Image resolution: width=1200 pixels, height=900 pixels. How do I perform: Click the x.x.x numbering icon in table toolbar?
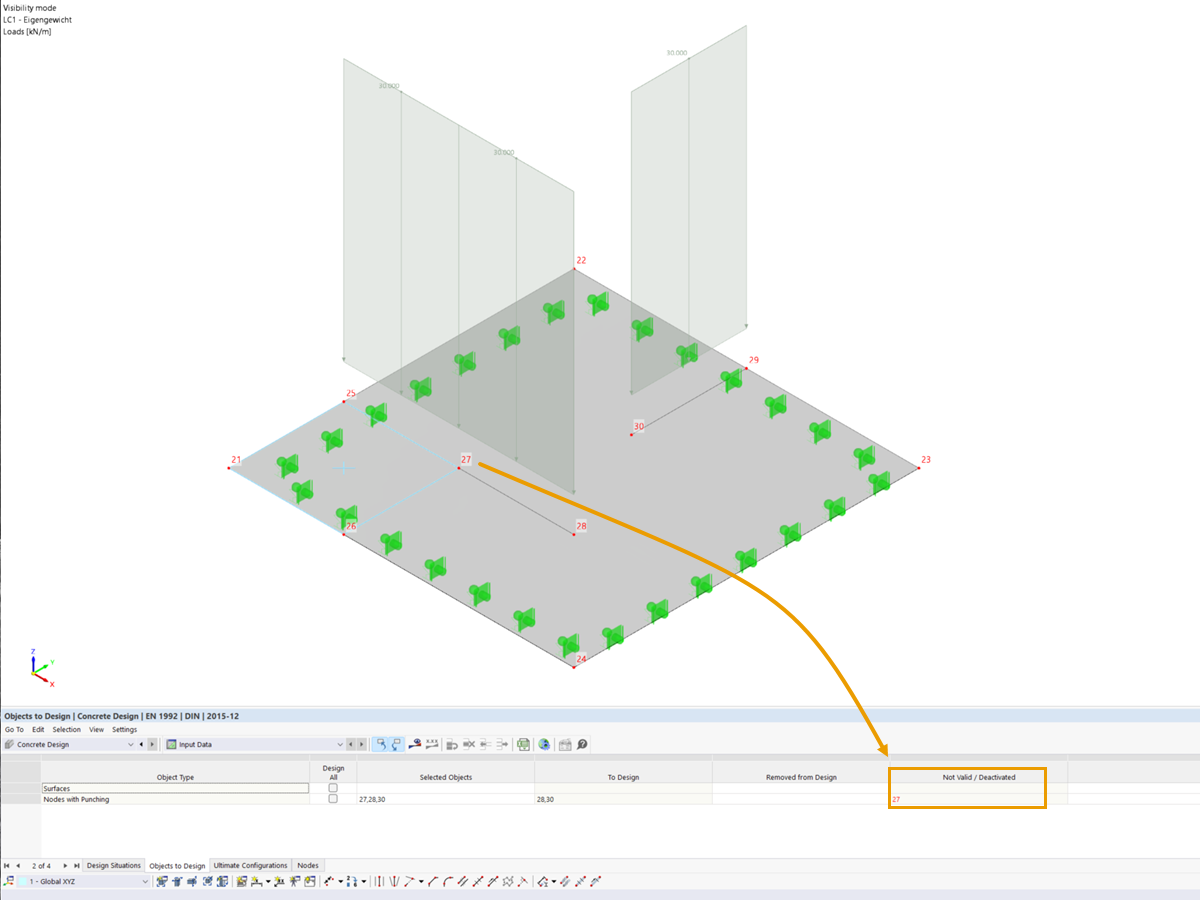click(432, 744)
